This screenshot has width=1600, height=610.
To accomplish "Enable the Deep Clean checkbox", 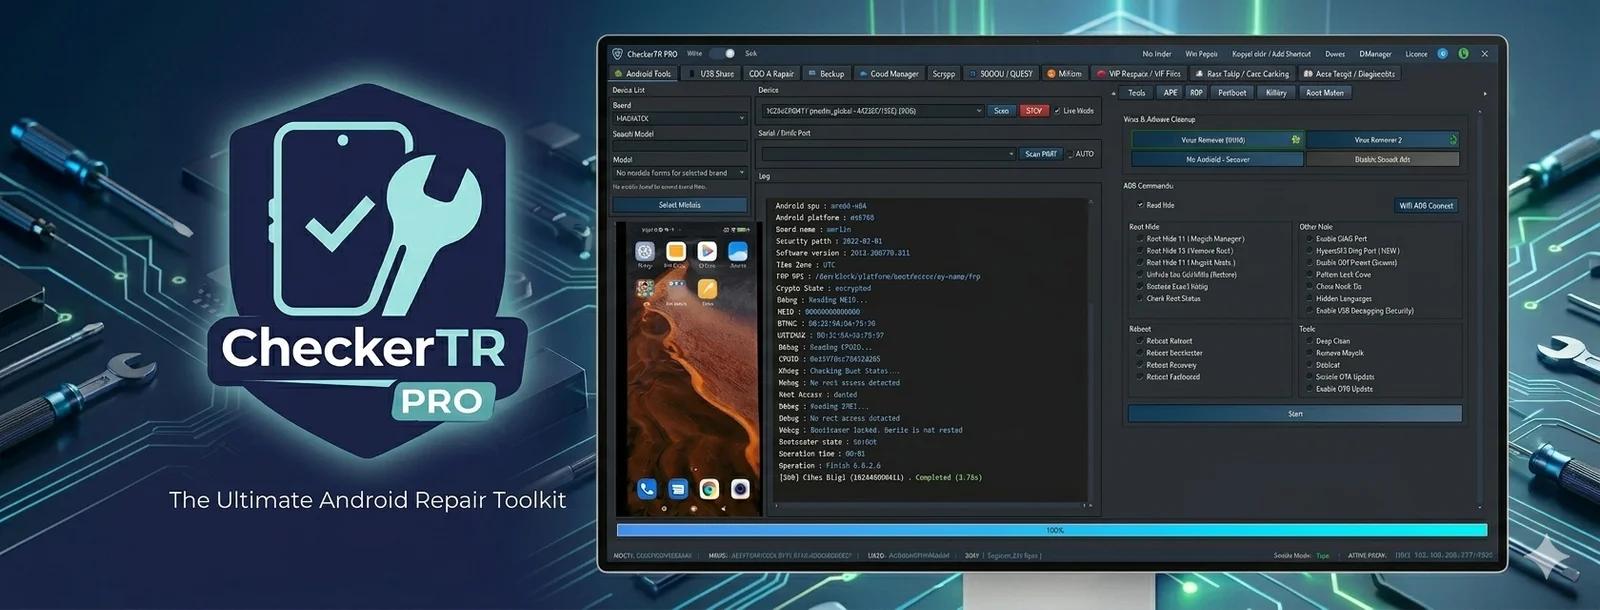I will [1308, 341].
